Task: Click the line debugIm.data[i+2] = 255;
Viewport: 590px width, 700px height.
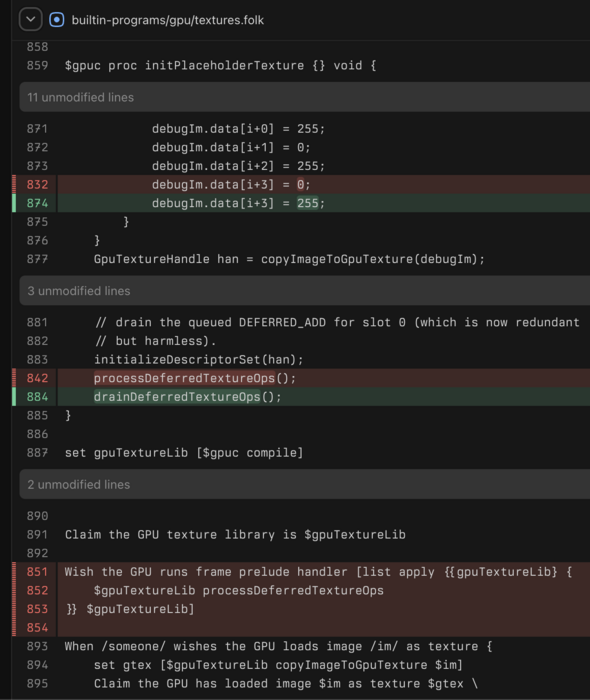Action: (x=238, y=166)
